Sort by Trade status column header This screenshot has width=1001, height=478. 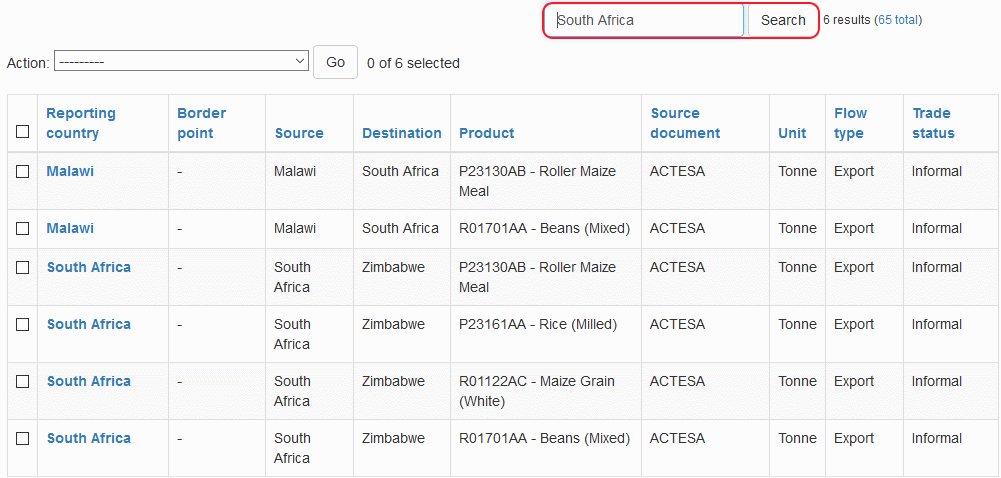(933, 123)
